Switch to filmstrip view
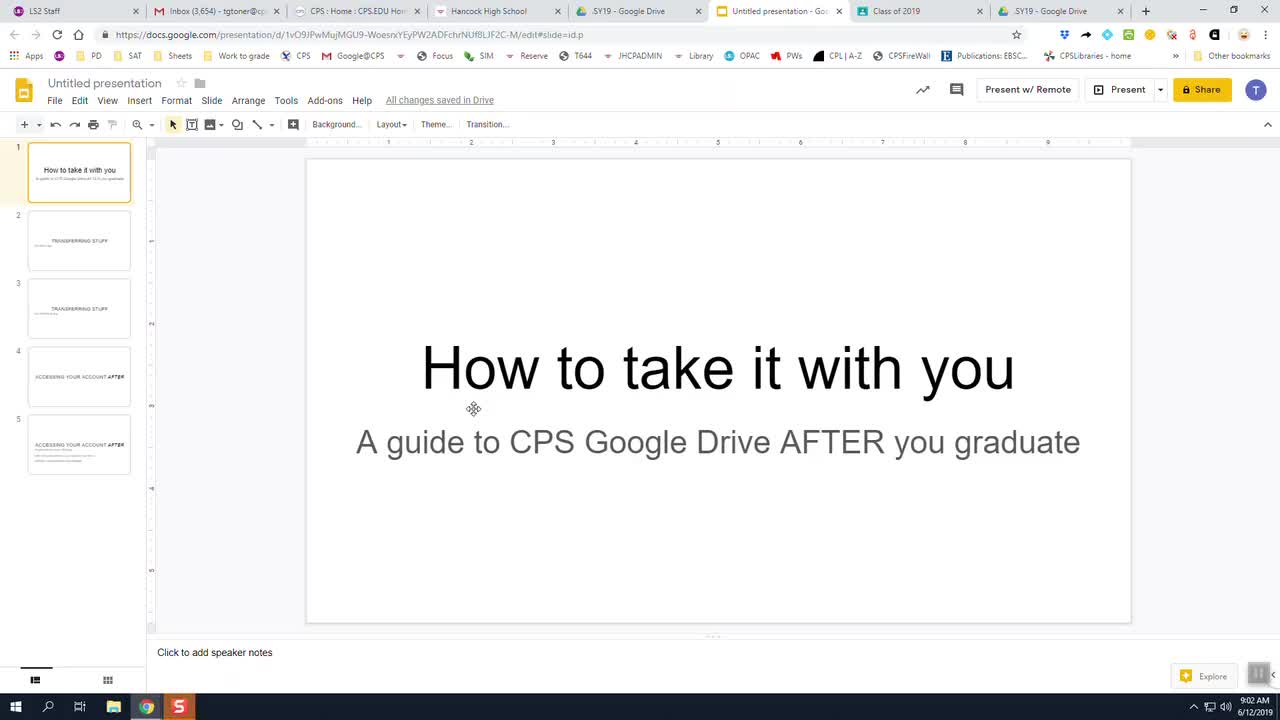The width and height of the screenshot is (1280, 720). coord(35,680)
